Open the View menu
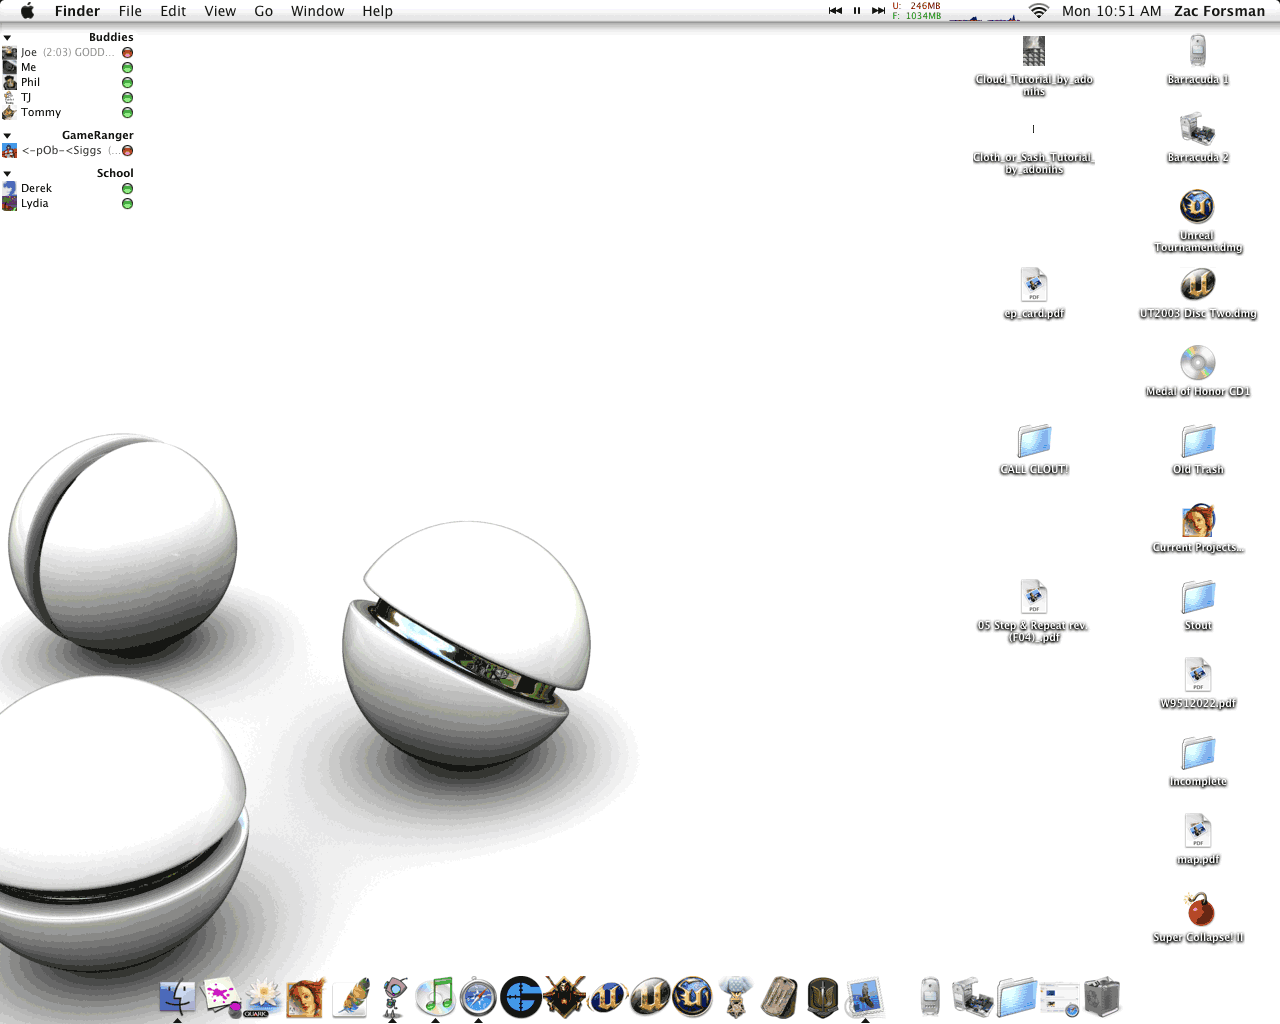Image resolution: width=1280 pixels, height=1024 pixels. 220,11
